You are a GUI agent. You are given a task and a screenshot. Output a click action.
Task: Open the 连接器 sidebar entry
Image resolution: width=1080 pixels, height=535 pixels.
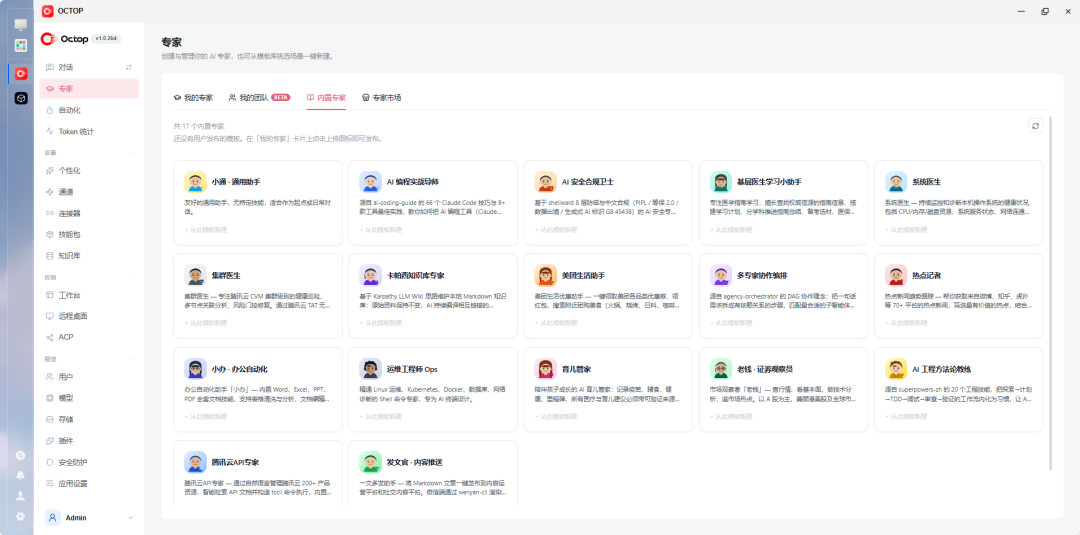90,213
